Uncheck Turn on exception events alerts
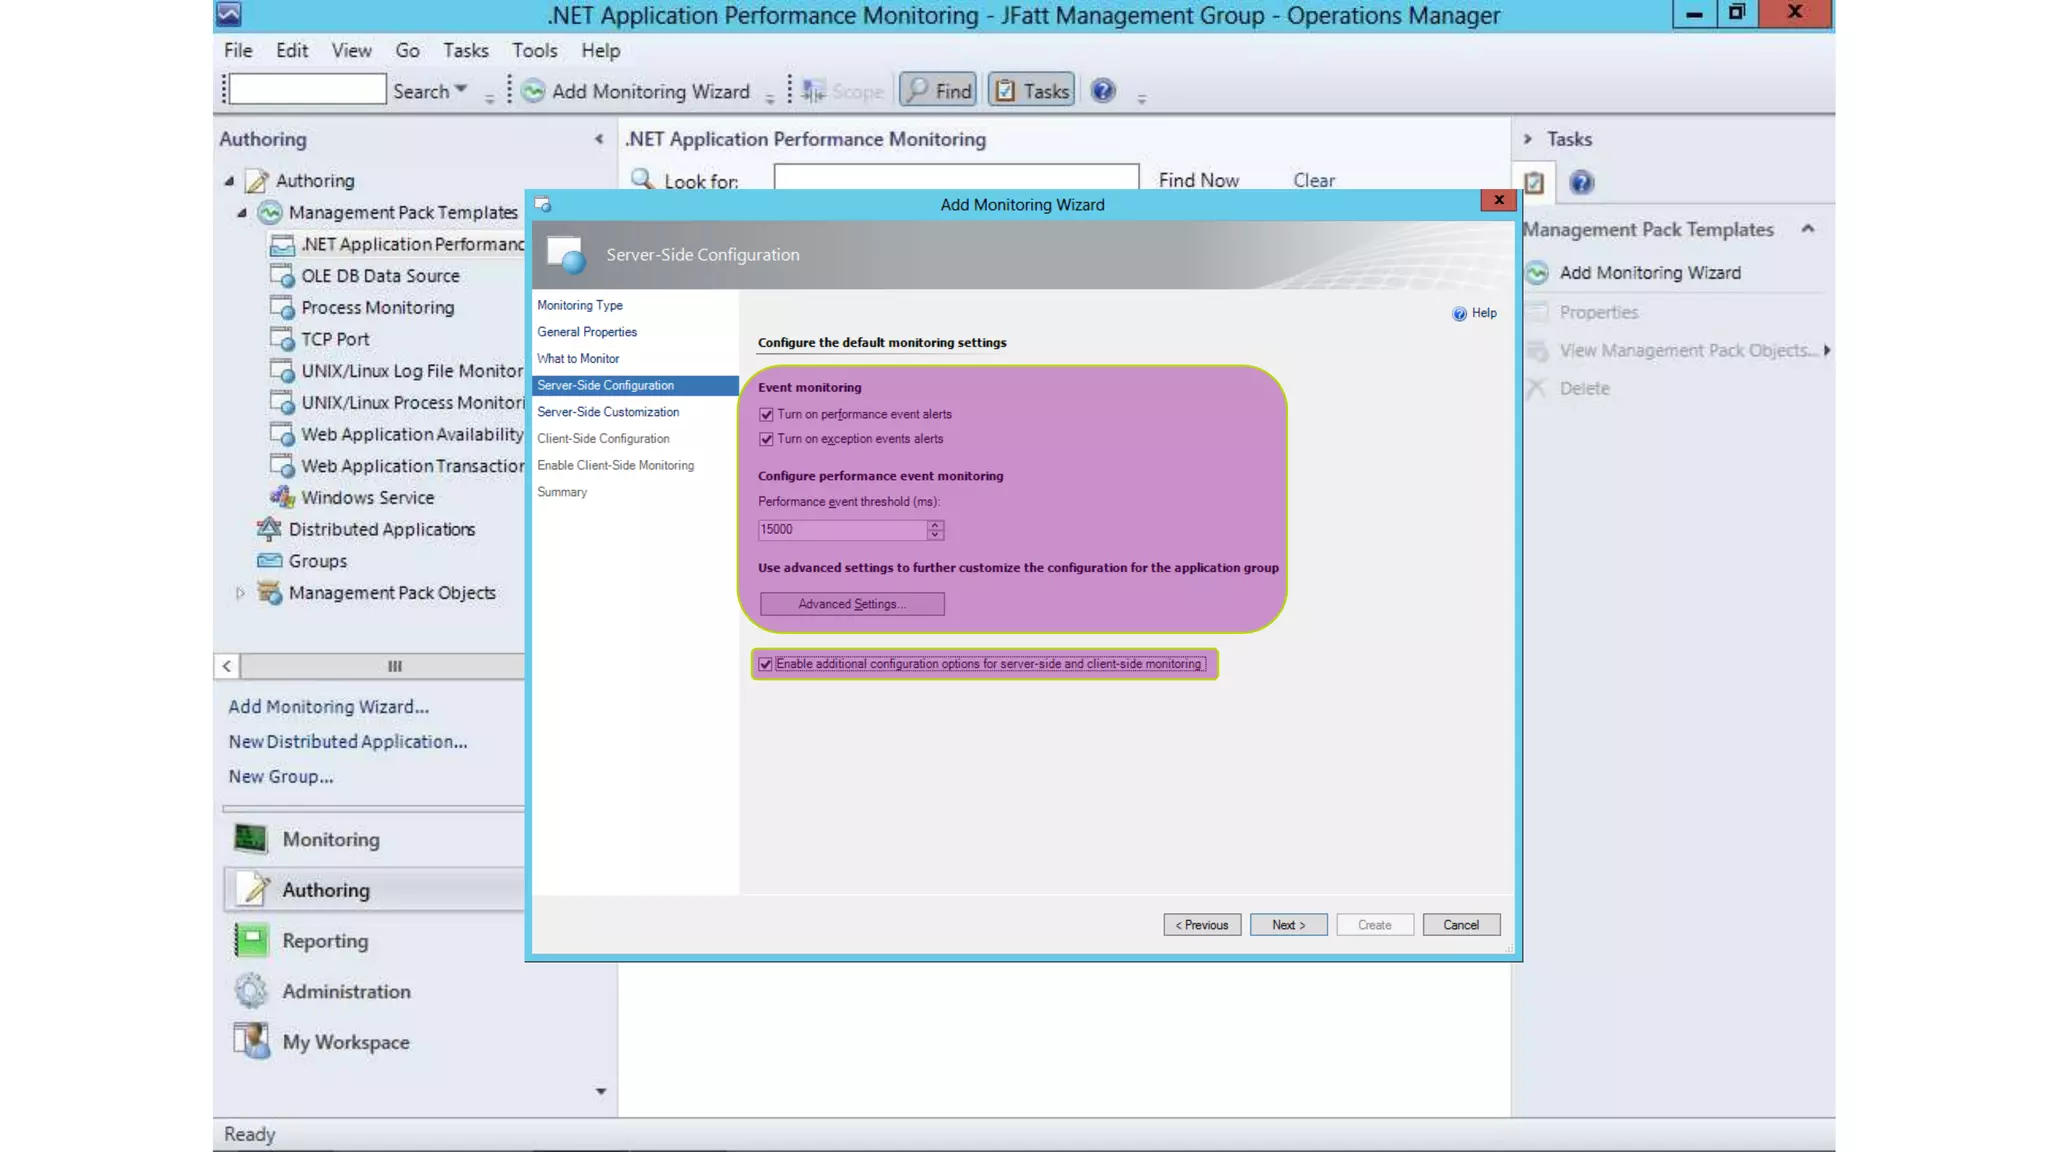Viewport: 2048px width, 1152px height. tap(766, 439)
